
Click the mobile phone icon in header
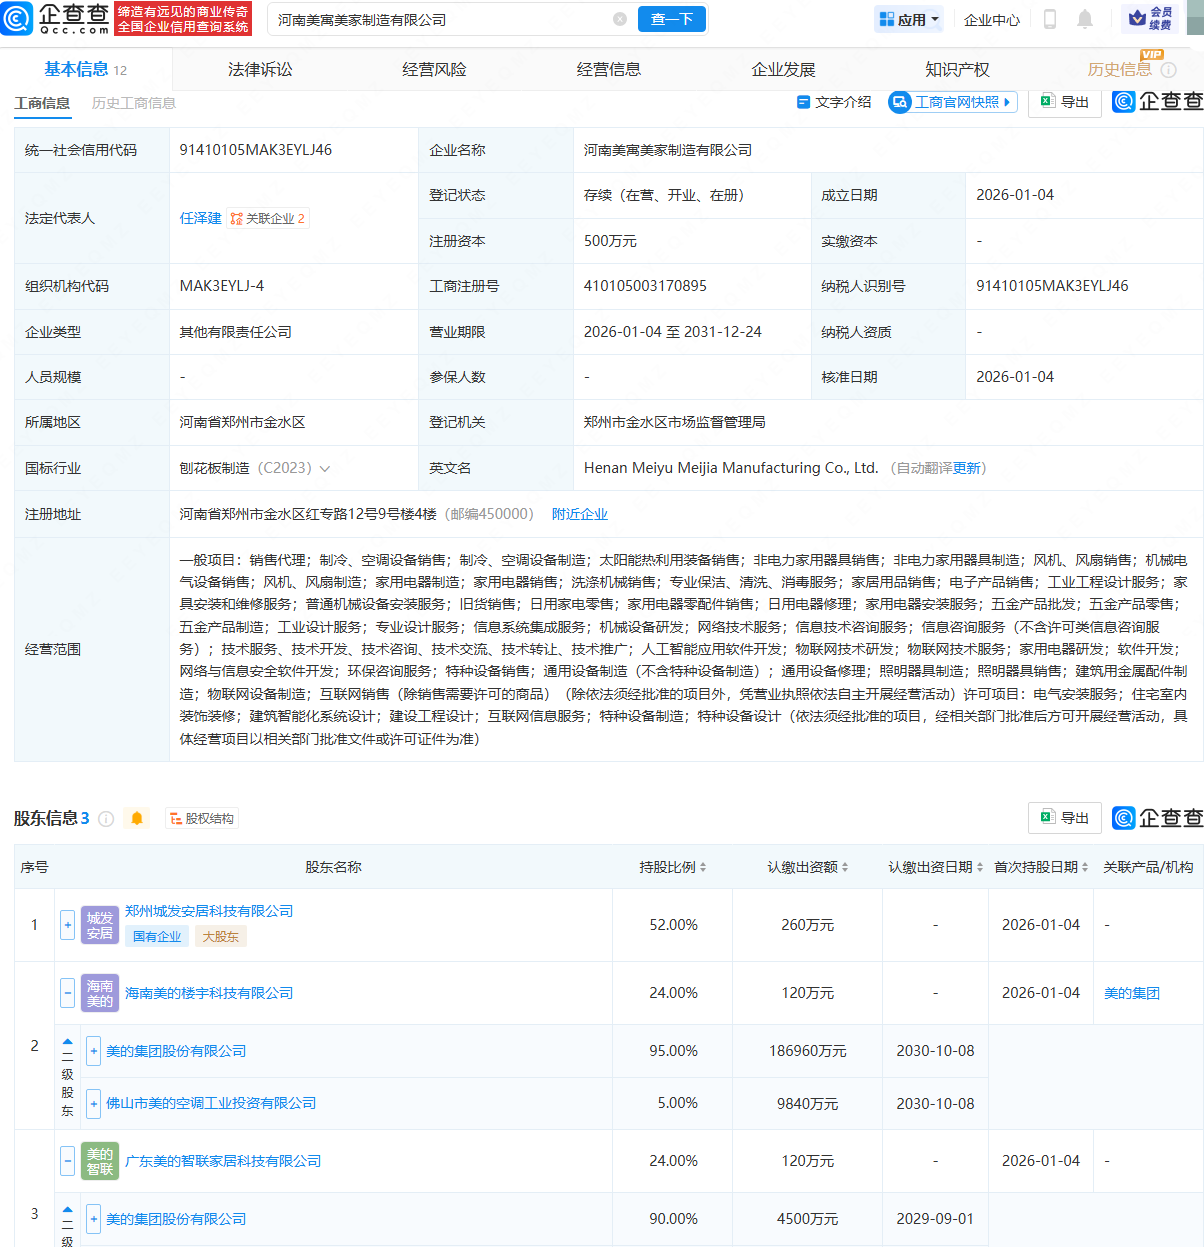click(x=1050, y=19)
